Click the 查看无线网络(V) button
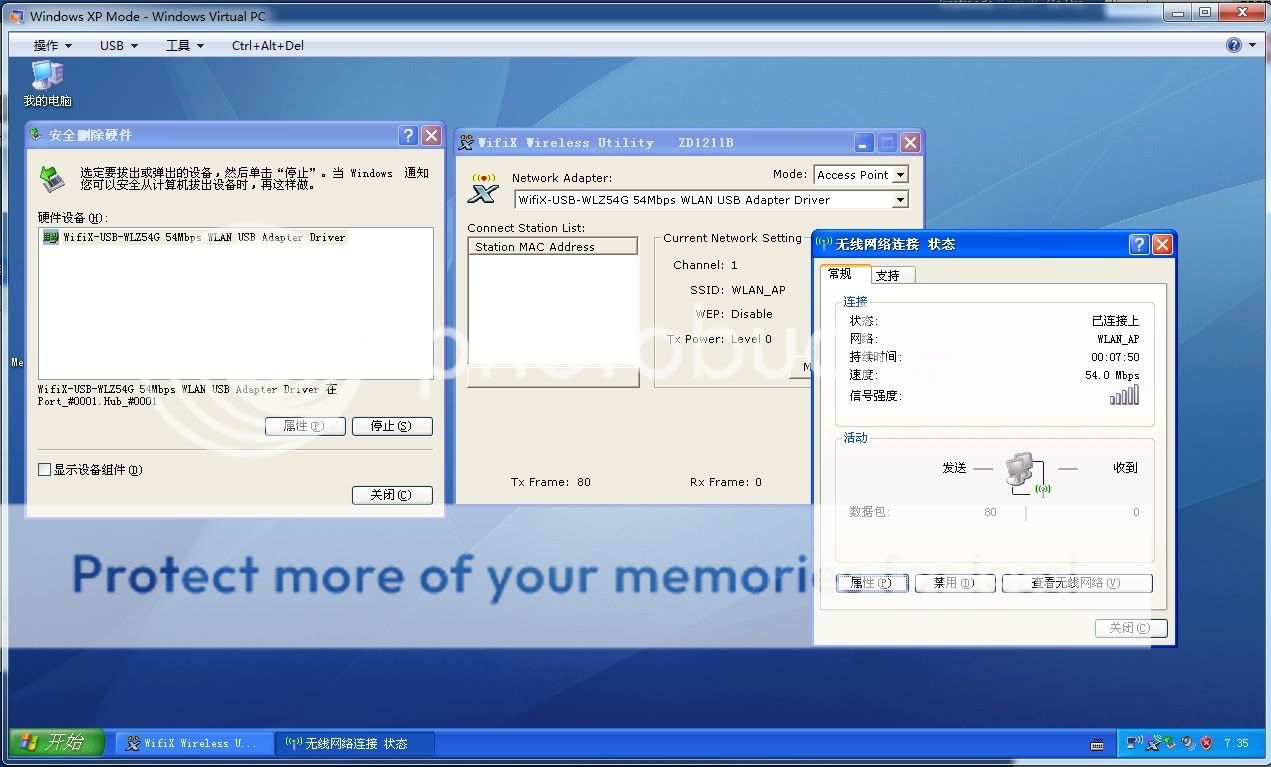Screen dimensions: 1271x767 click(1077, 583)
